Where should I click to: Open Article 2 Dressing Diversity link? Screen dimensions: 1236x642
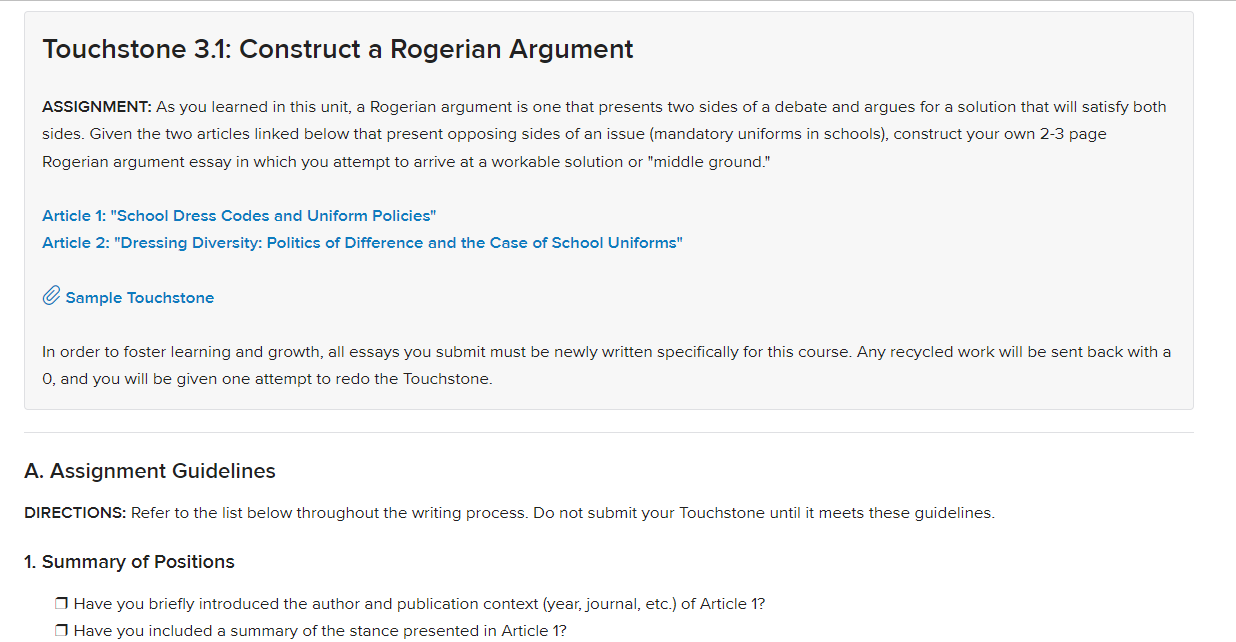pos(362,243)
